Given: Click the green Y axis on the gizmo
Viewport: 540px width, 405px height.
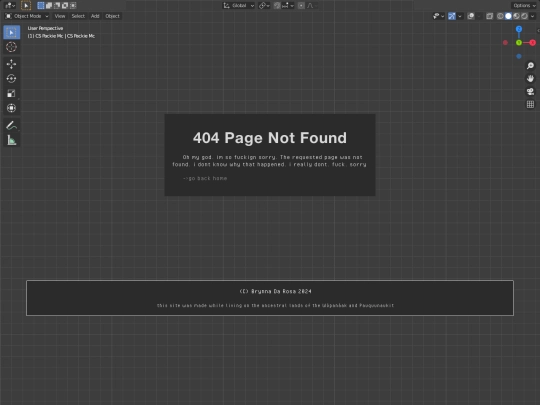Looking at the screenshot, I should click(x=519, y=43).
